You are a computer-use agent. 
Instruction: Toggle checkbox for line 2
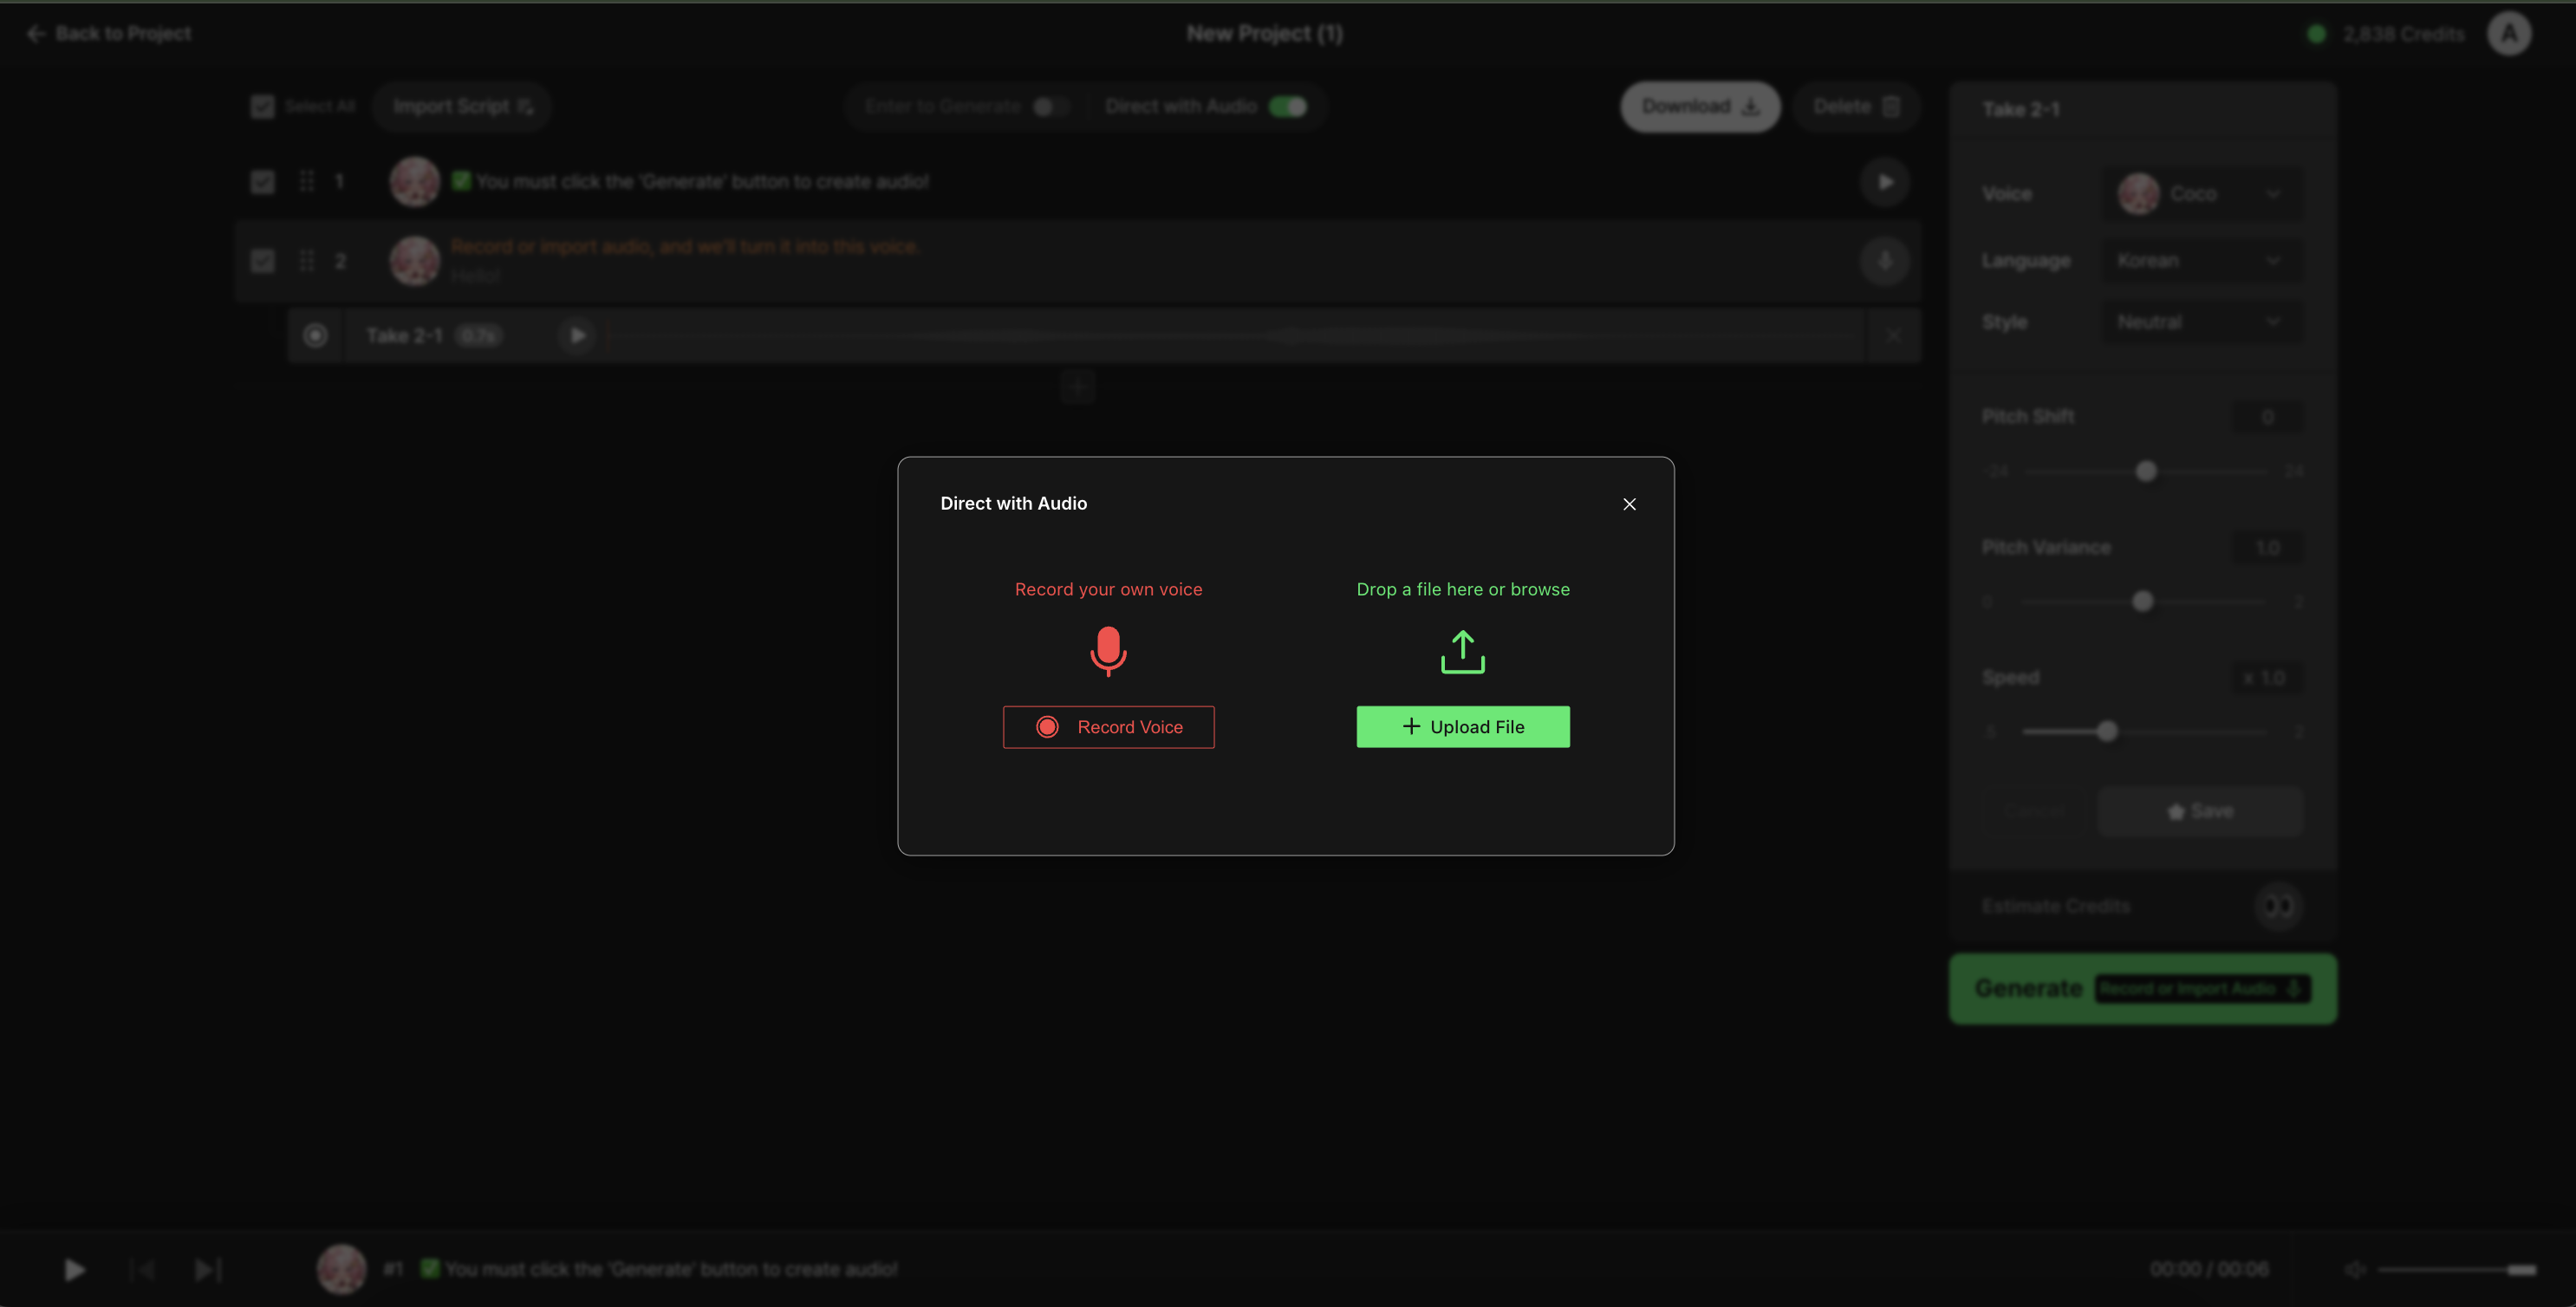[x=263, y=261]
